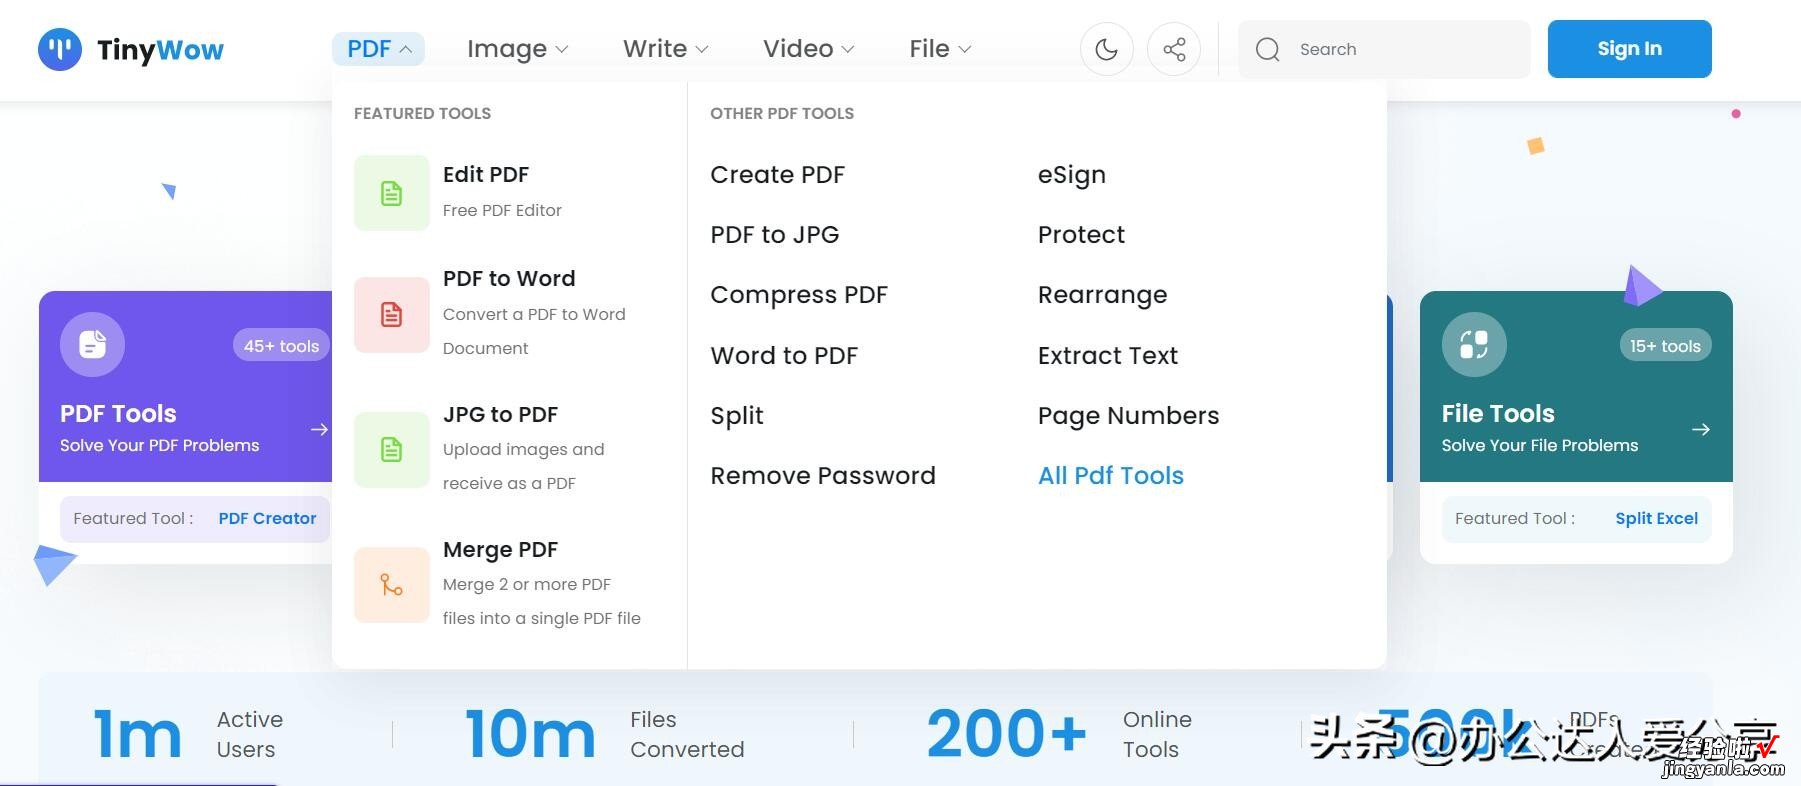Click the arrow on PDF Tools card
This screenshot has height=786, width=1801.
click(x=319, y=430)
